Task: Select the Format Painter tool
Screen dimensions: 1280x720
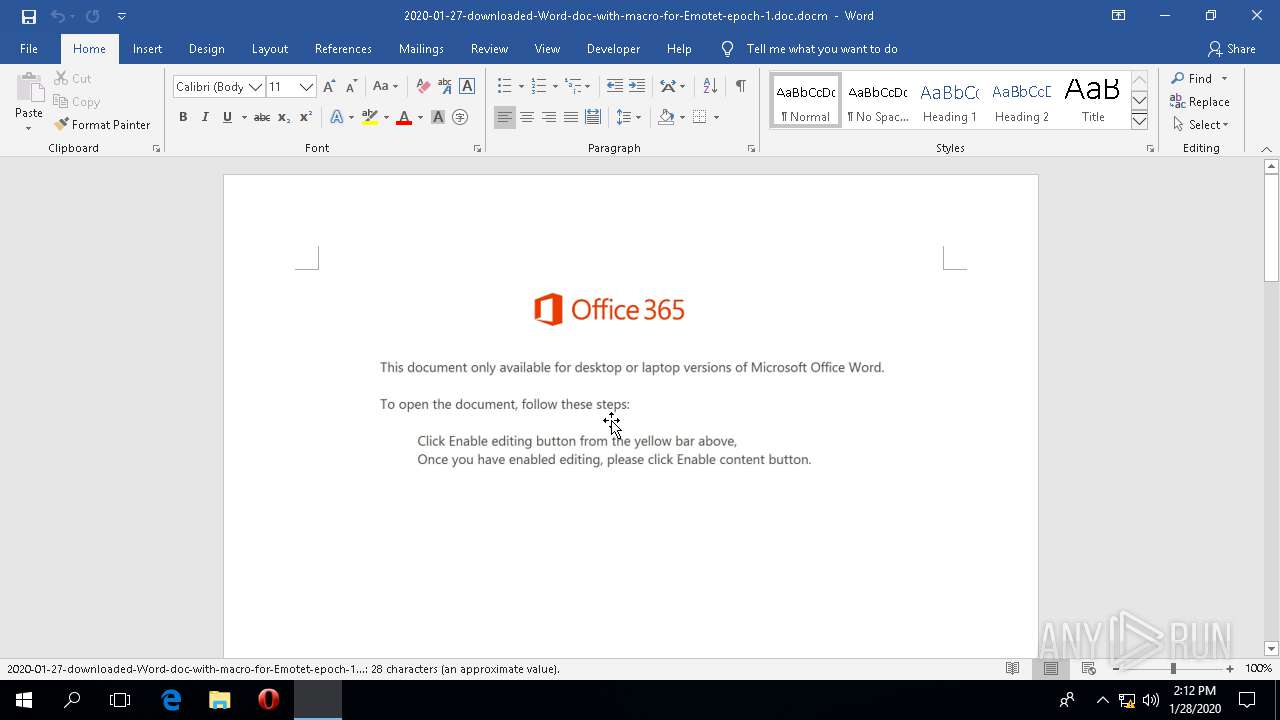Action: click(101, 125)
